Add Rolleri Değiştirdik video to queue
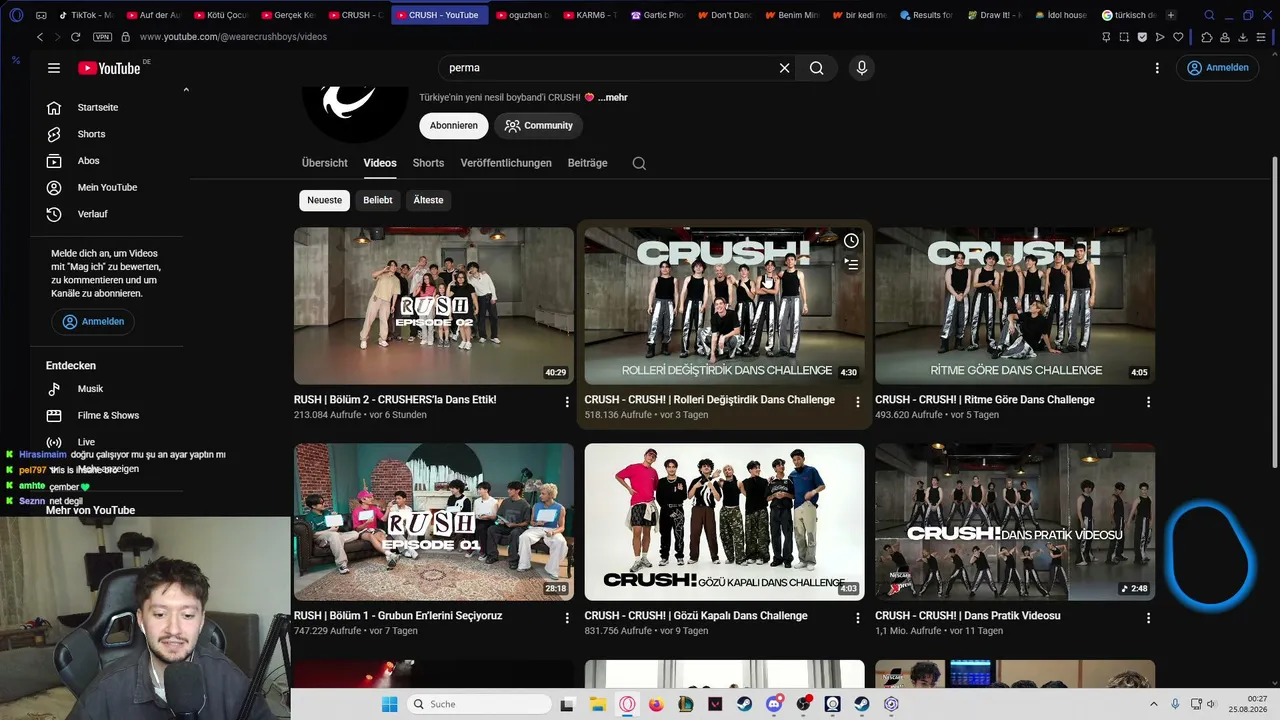 point(851,265)
